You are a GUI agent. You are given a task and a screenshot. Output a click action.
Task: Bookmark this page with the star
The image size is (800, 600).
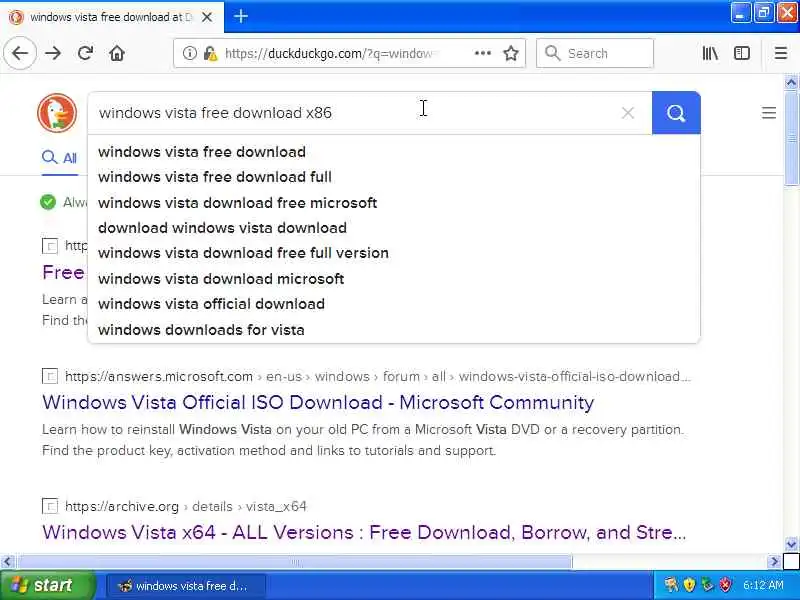(511, 53)
